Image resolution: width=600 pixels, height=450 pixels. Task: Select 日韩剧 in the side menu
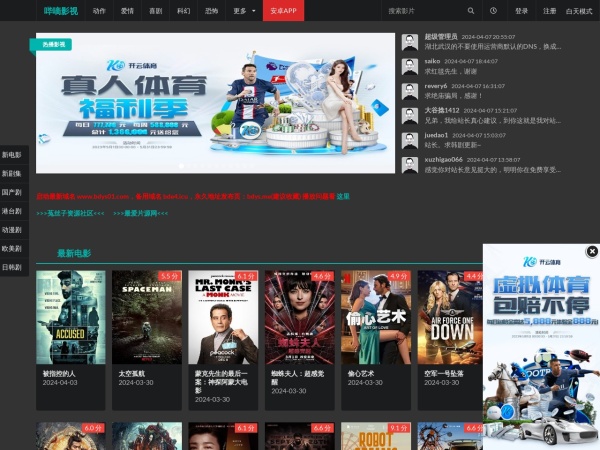coord(12,267)
